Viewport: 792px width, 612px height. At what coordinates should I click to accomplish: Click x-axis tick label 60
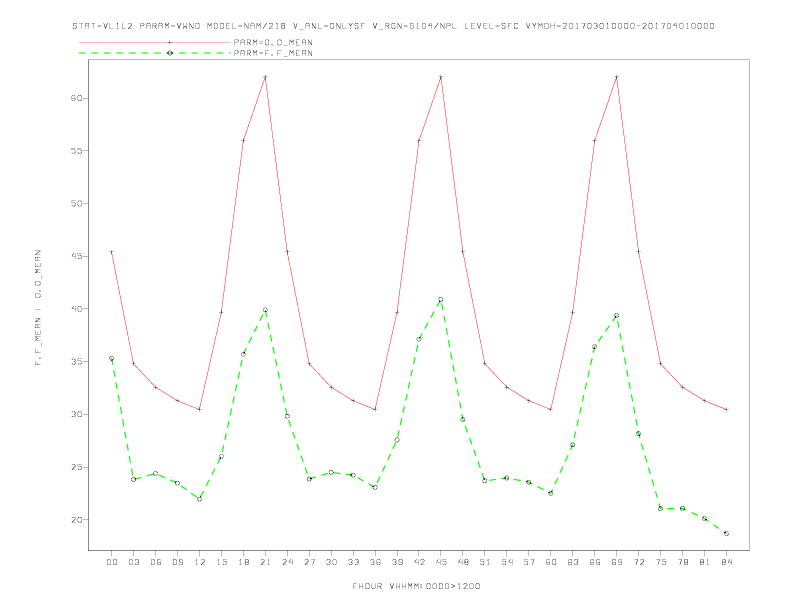tap(551, 562)
